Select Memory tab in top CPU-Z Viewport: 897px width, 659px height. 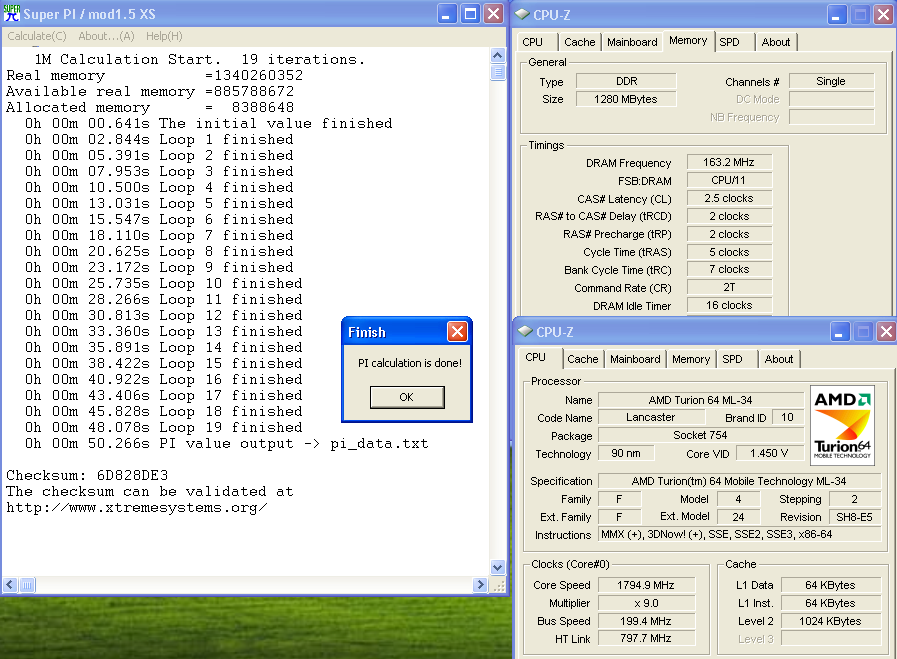click(688, 41)
